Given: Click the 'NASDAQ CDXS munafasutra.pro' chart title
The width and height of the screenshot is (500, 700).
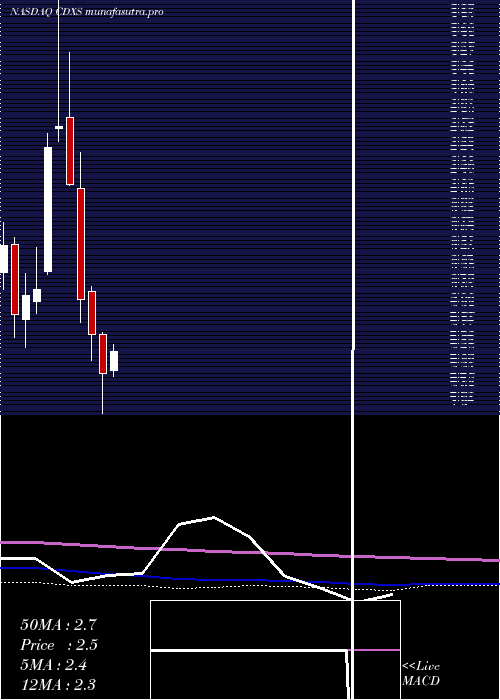Looking at the screenshot, I should point(87,12).
